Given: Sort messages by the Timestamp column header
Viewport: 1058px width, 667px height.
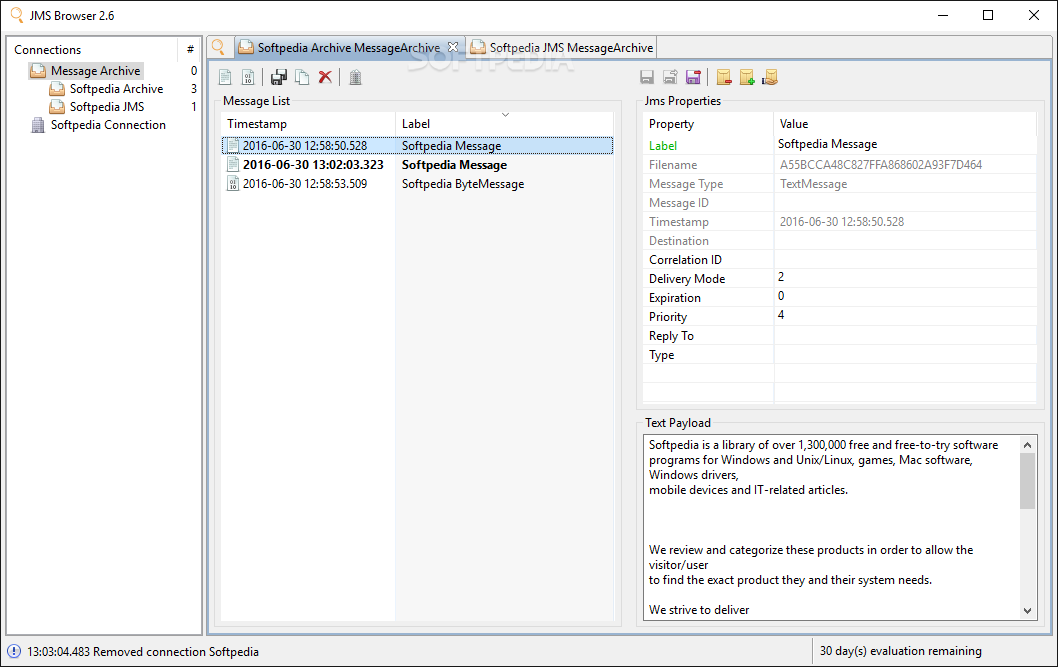Looking at the screenshot, I should [308, 124].
